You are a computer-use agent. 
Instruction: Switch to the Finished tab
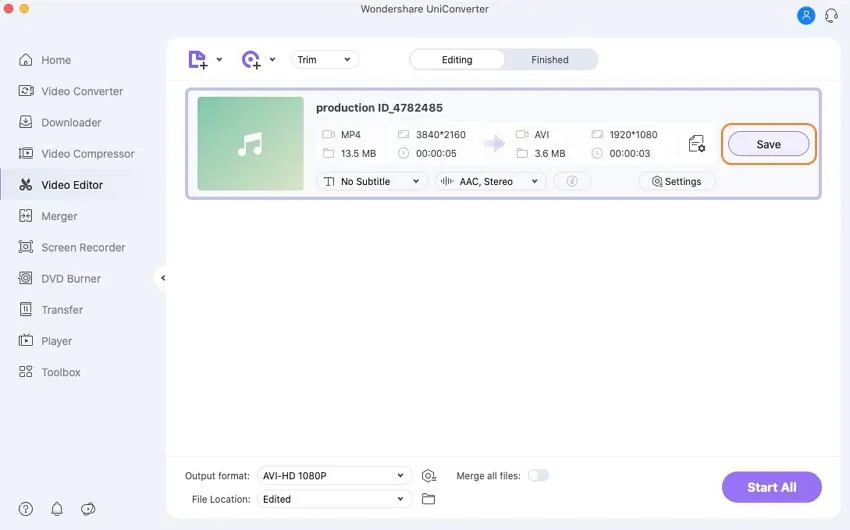click(x=550, y=60)
